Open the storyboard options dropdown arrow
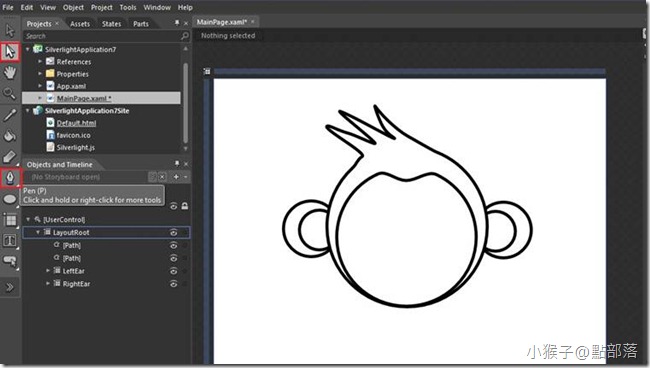Image resolution: width=650 pixels, height=368 pixels. click(186, 177)
